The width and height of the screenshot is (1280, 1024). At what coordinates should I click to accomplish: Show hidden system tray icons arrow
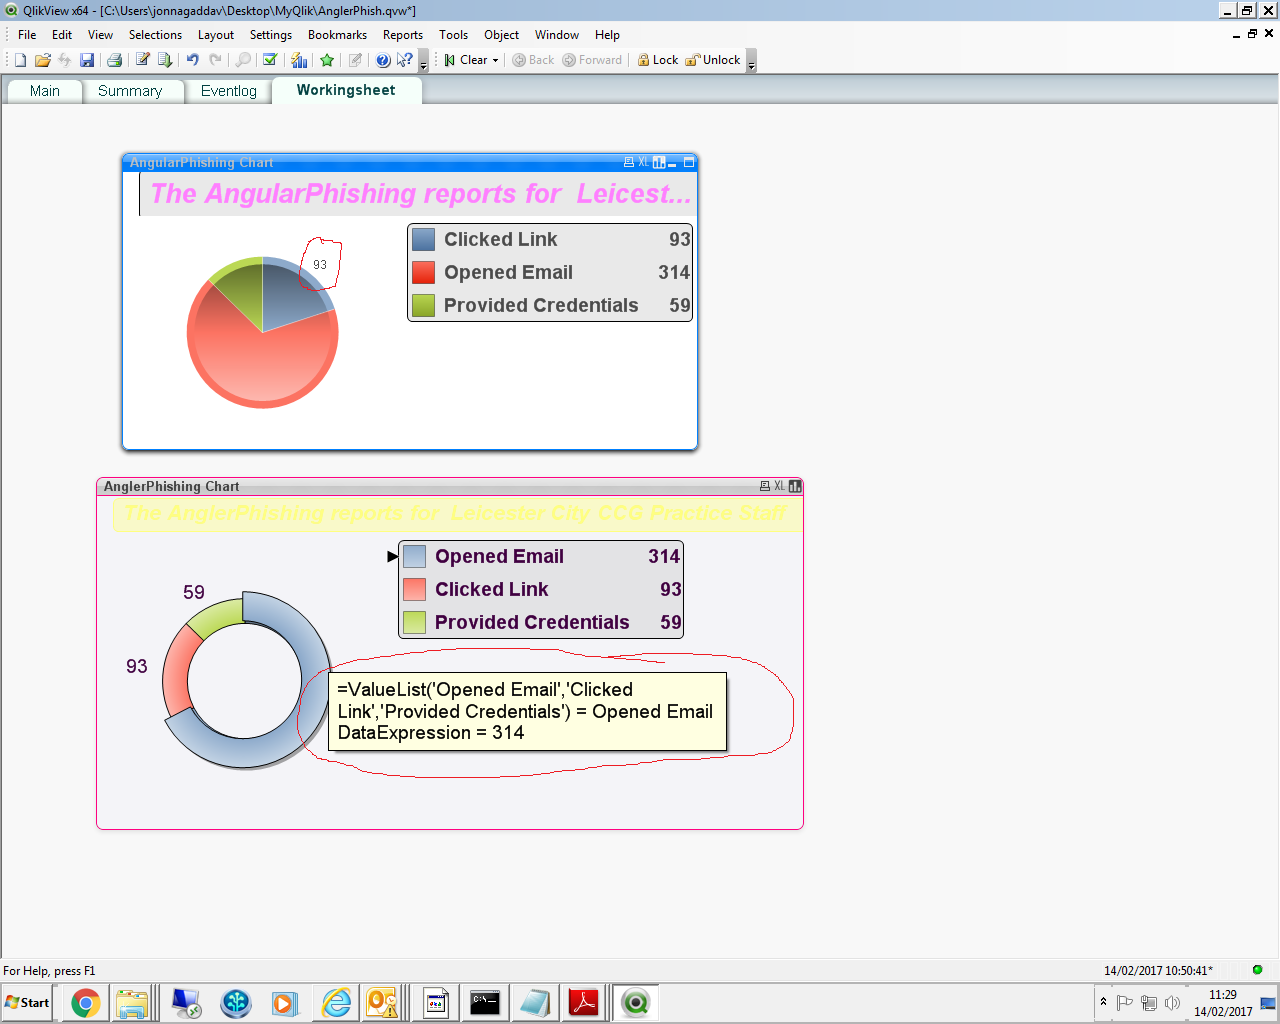[1103, 1002]
